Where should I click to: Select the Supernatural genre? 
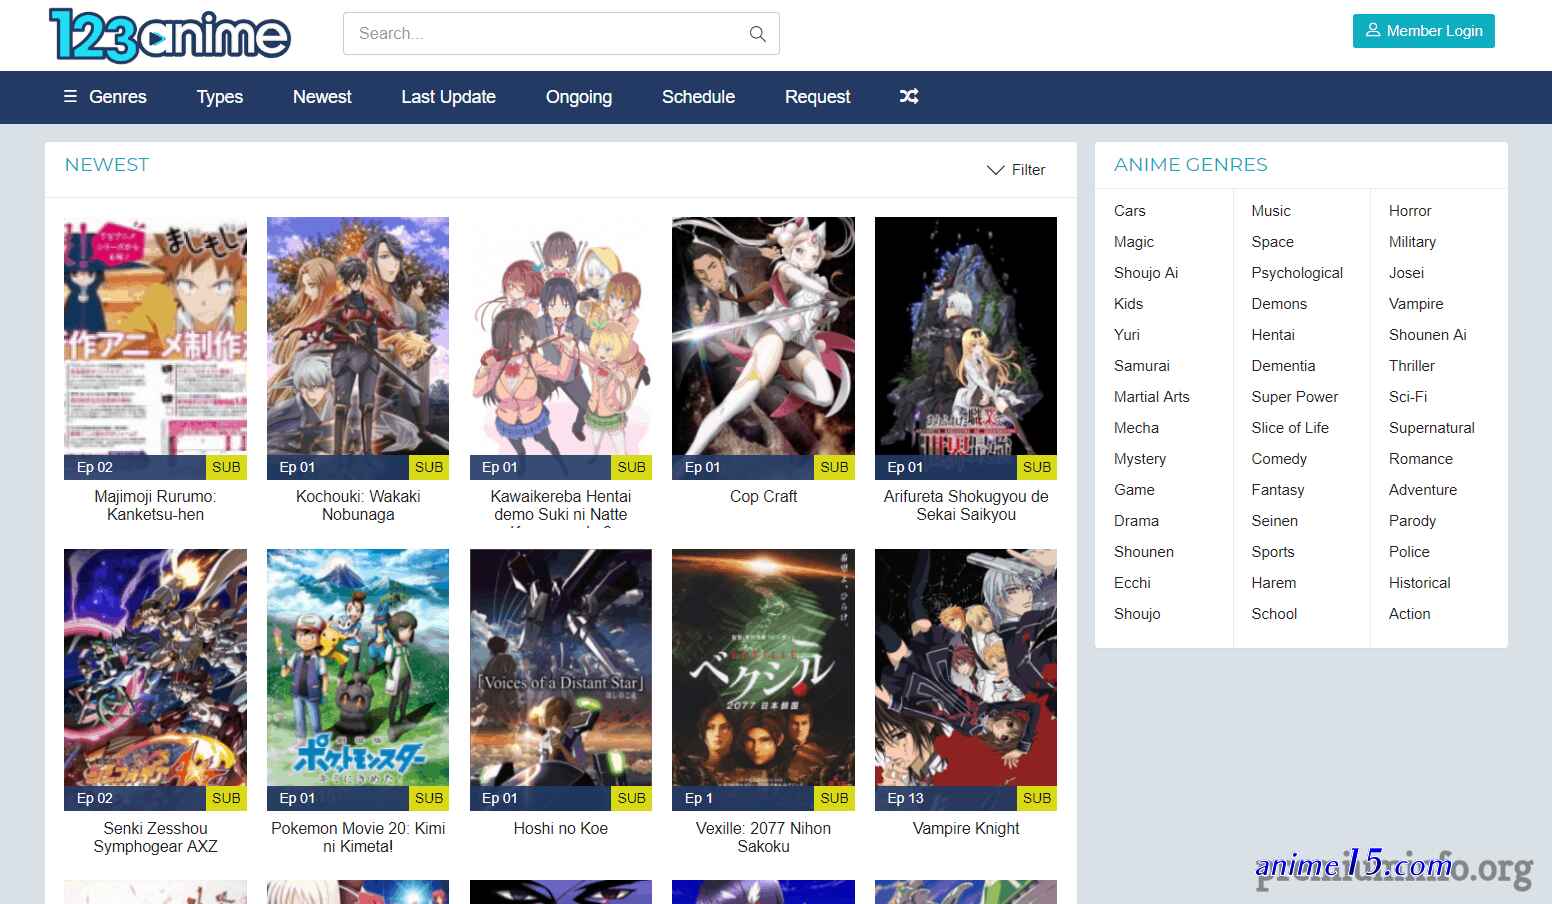click(1432, 428)
